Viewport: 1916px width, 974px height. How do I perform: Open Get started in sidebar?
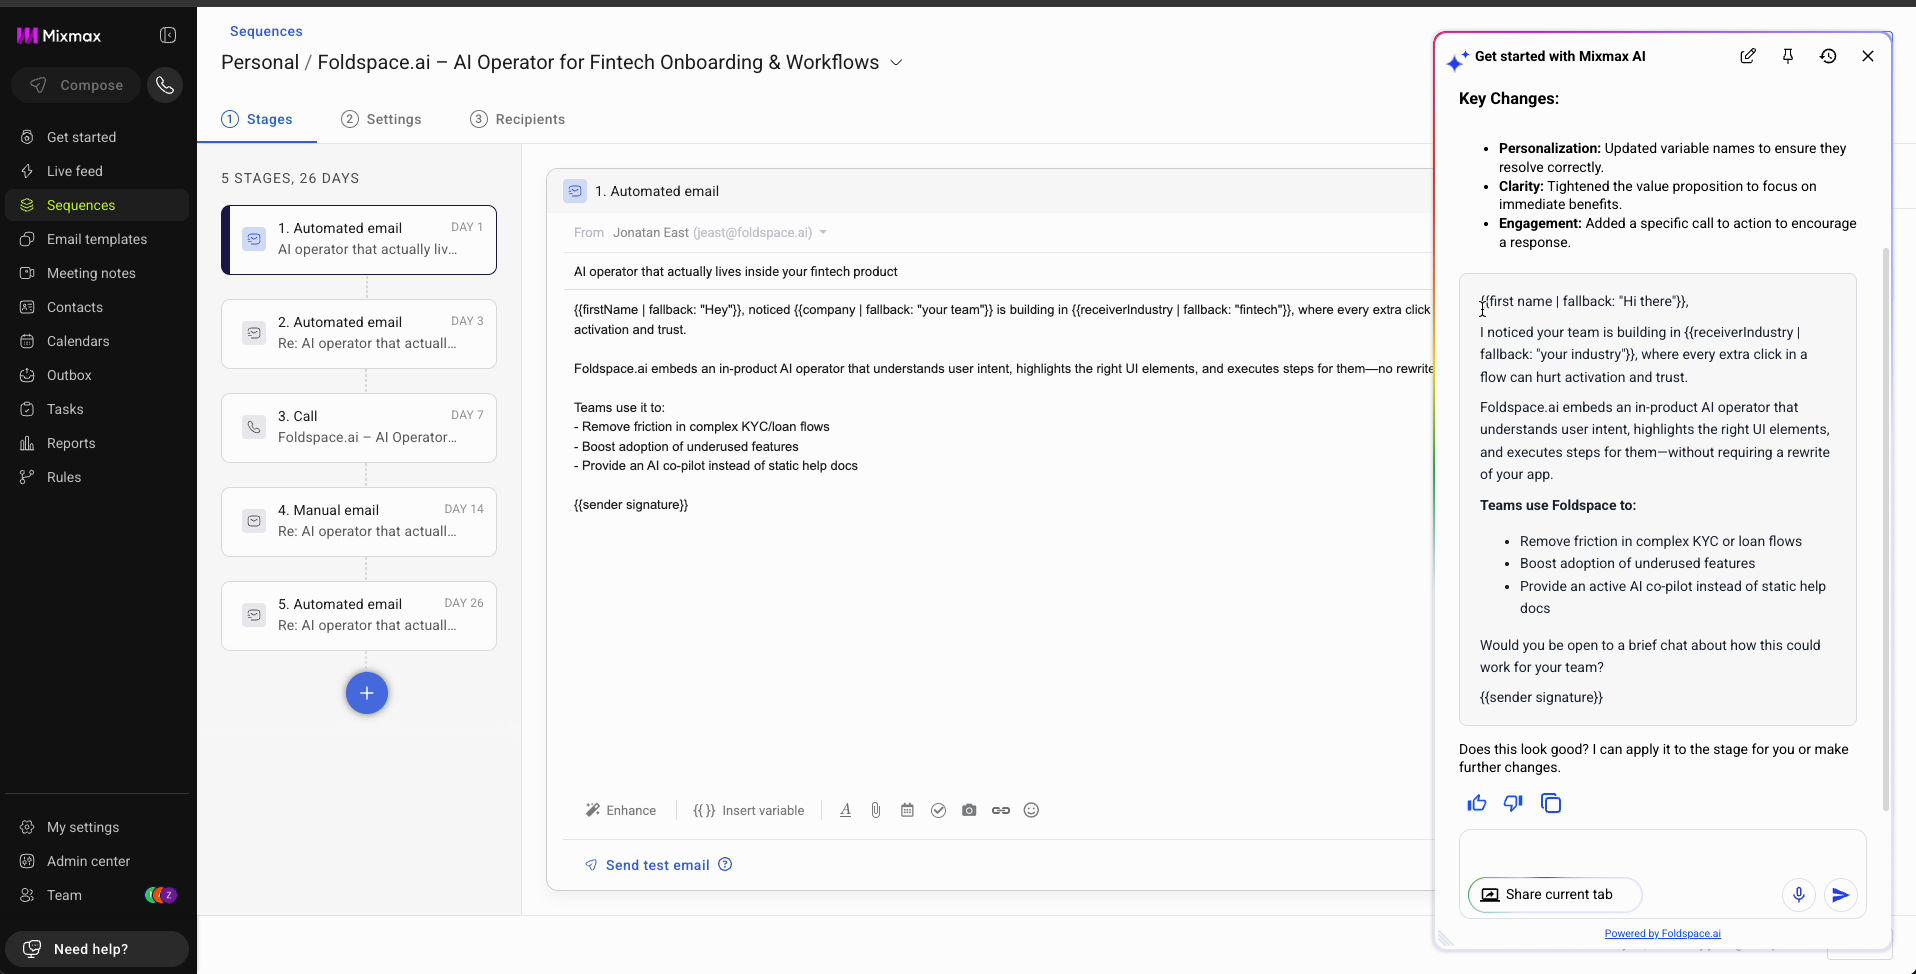tap(96, 137)
